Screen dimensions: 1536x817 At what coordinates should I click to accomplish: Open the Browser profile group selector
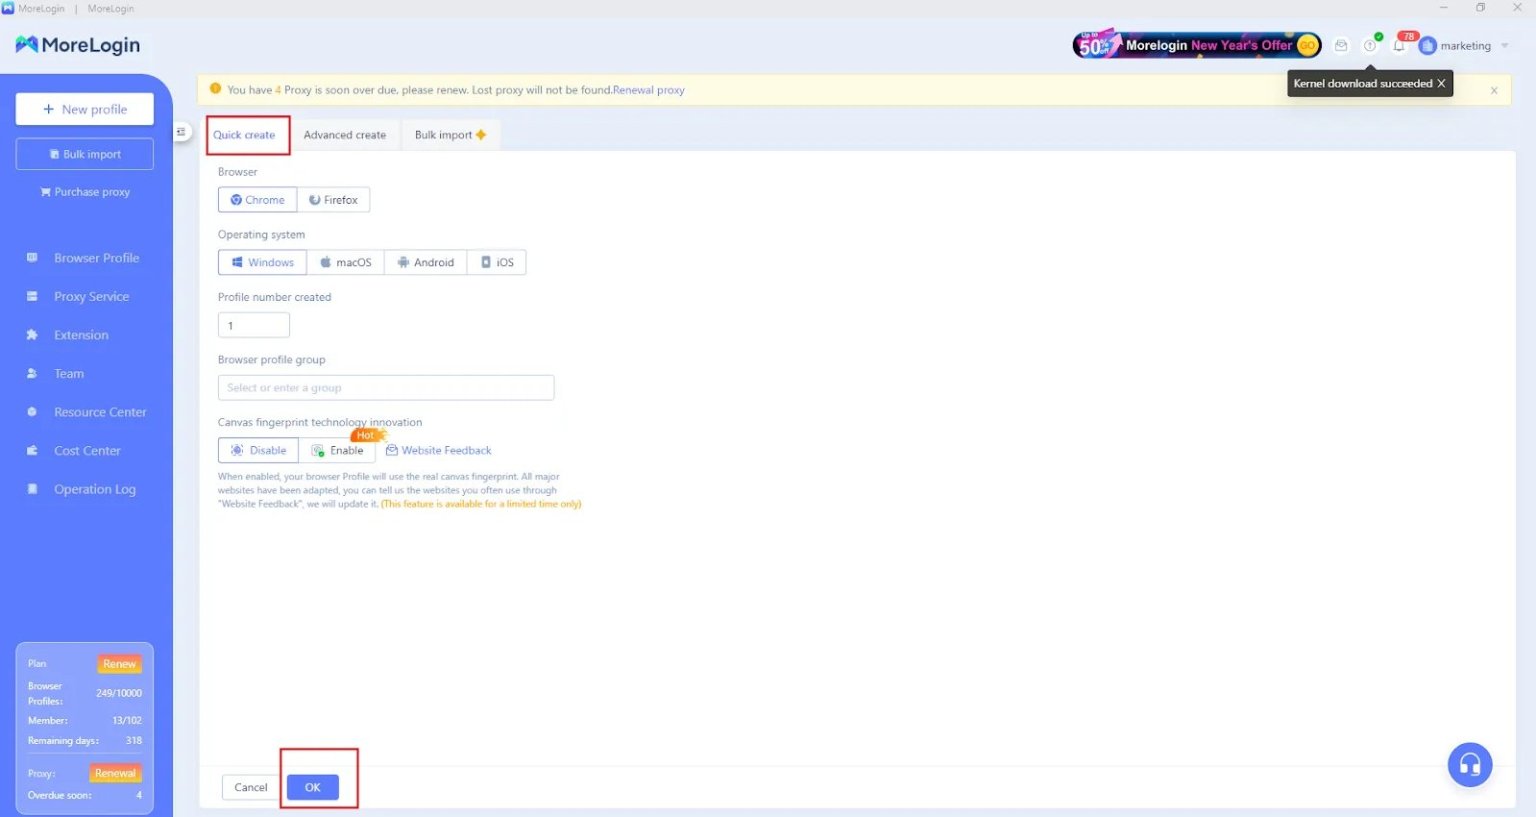click(x=385, y=388)
